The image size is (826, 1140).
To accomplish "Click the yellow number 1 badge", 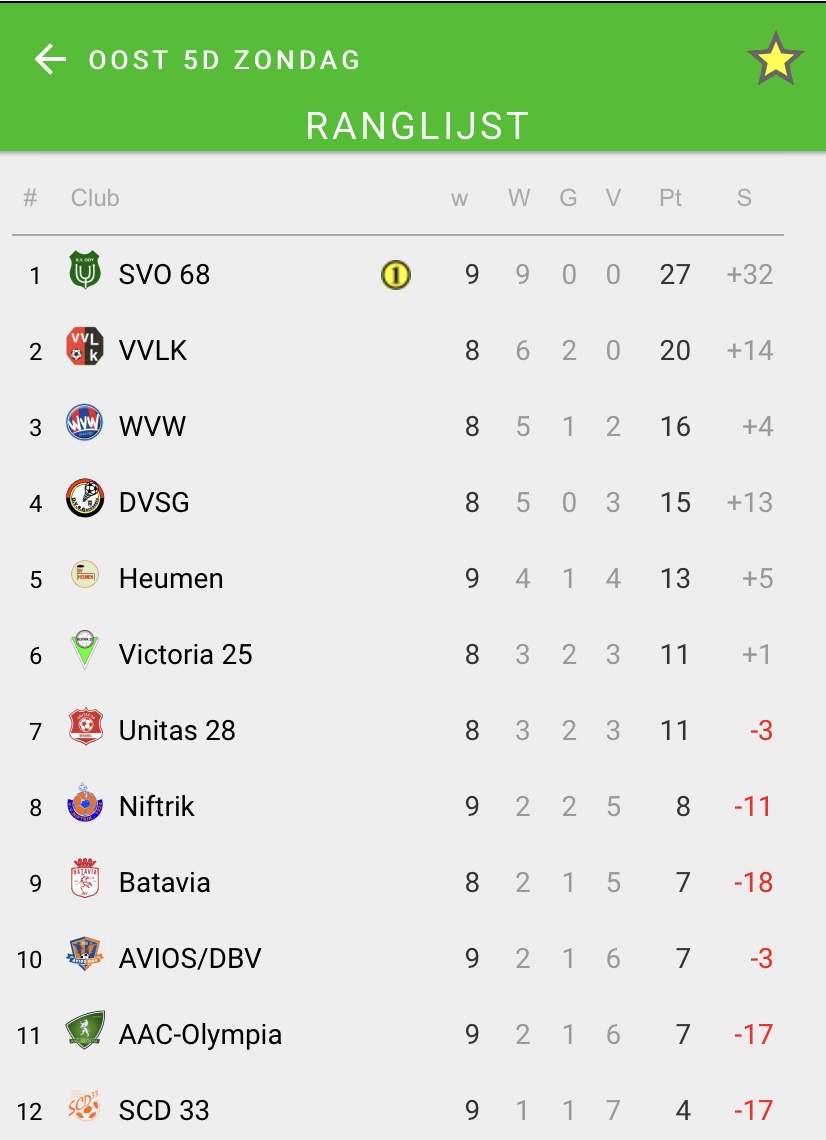I will click(396, 274).
